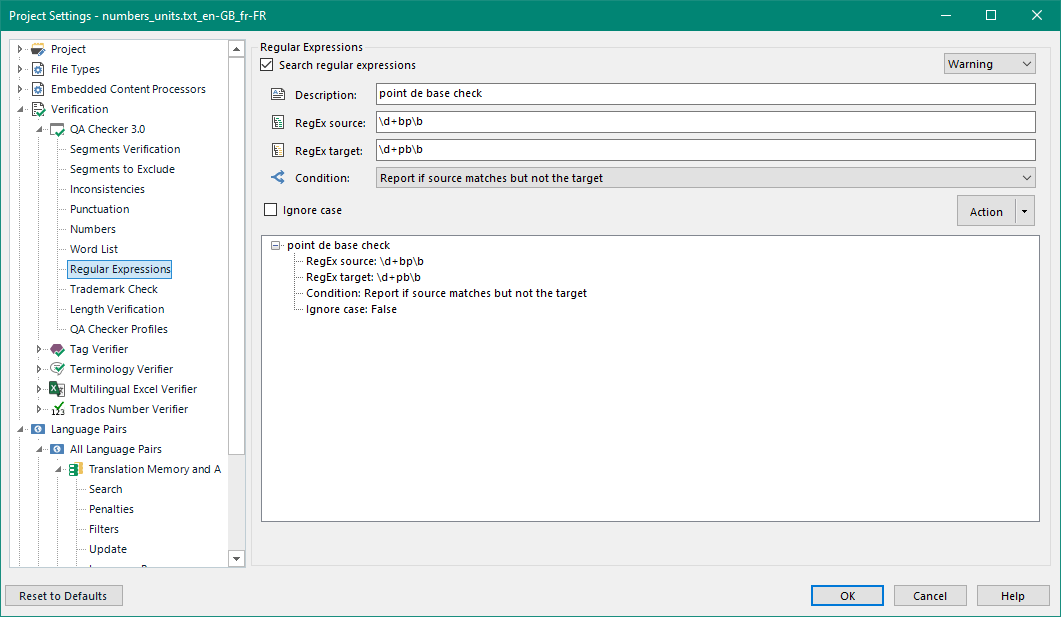Click Reset to Defaults button
The width and height of the screenshot is (1061, 617).
point(64,595)
